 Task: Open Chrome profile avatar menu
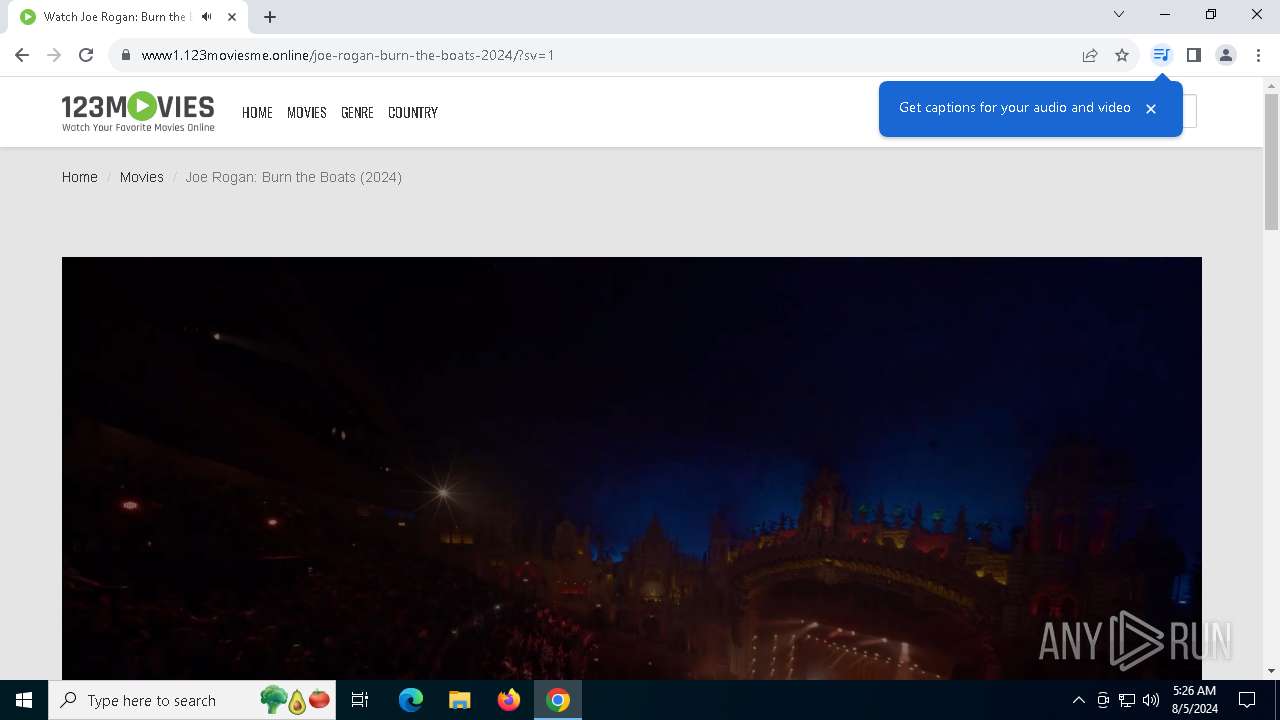point(1225,55)
